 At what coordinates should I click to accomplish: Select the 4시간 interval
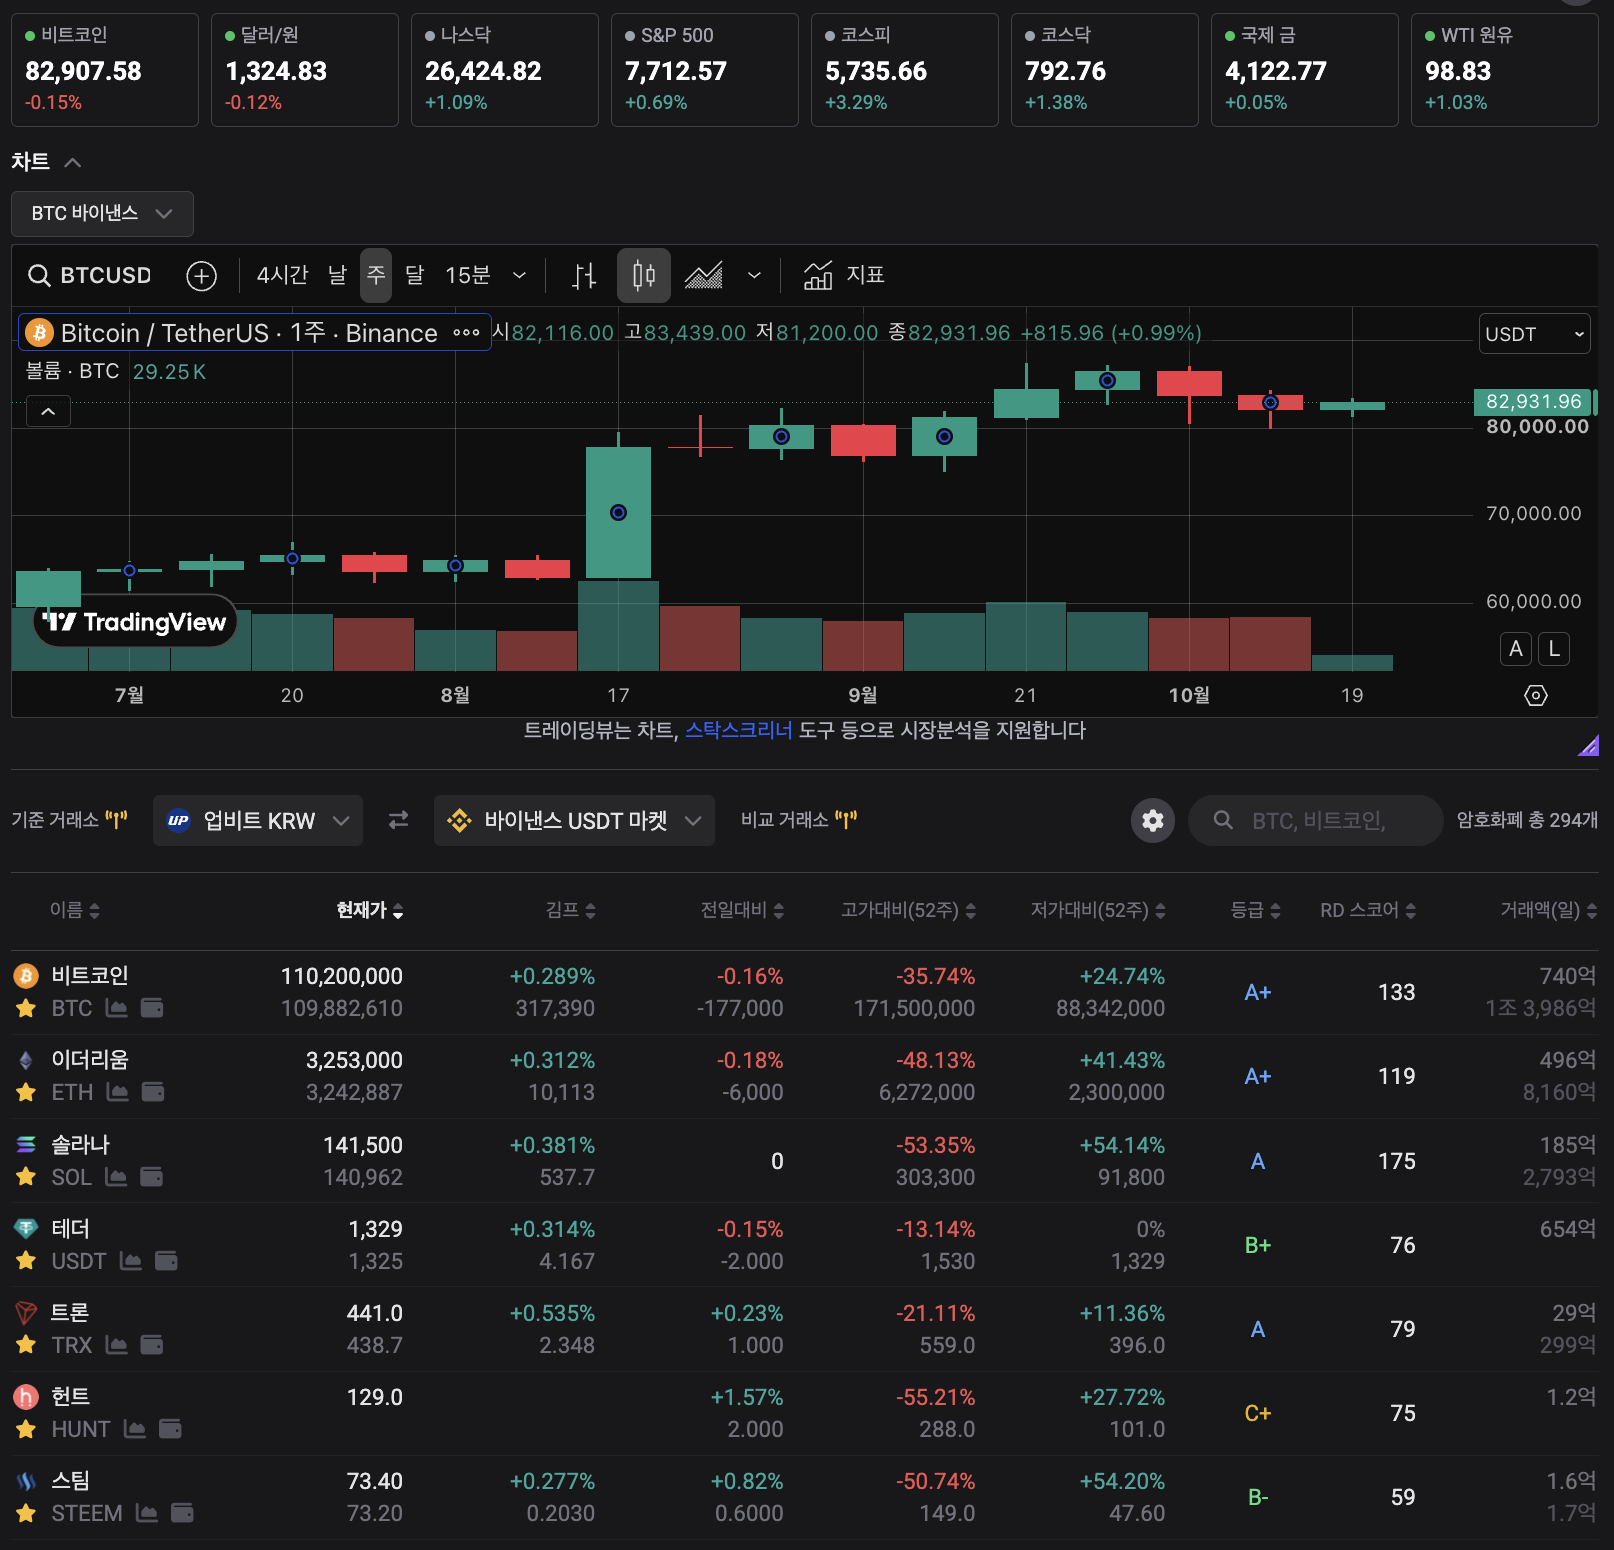click(x=282, y=275)
